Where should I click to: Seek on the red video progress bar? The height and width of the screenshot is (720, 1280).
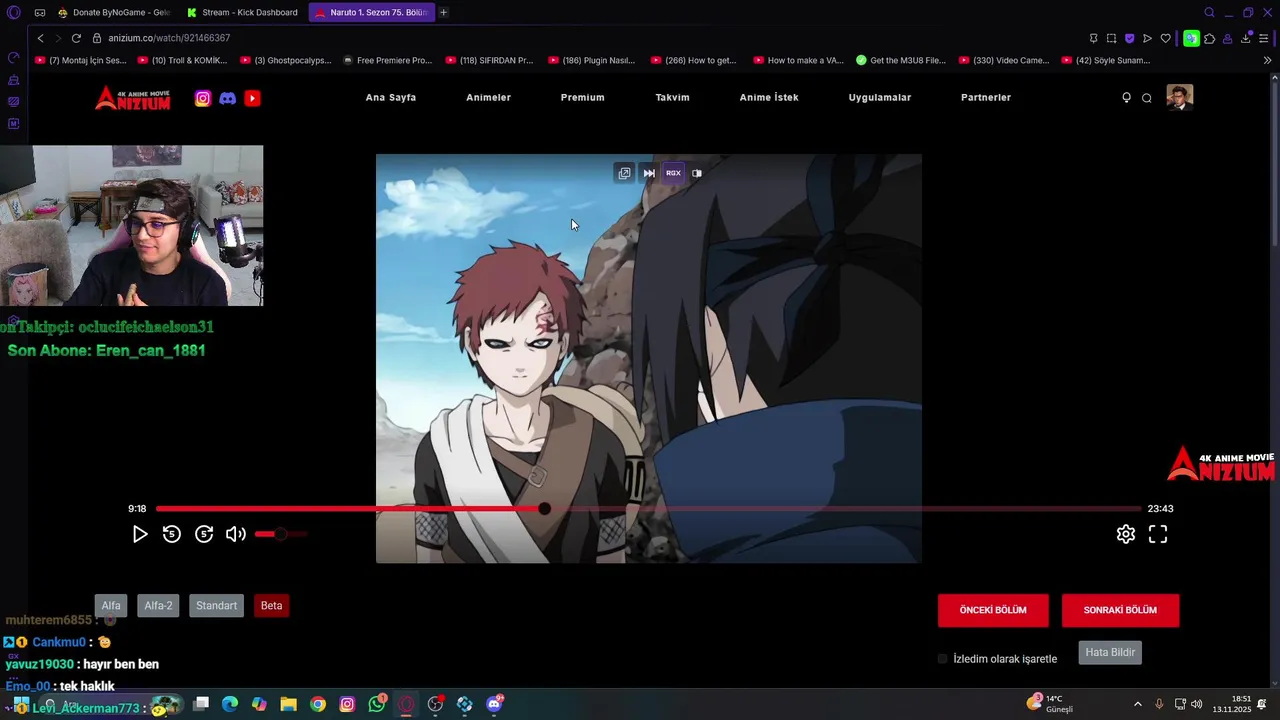pyautogui.click(x=648, y=509)
